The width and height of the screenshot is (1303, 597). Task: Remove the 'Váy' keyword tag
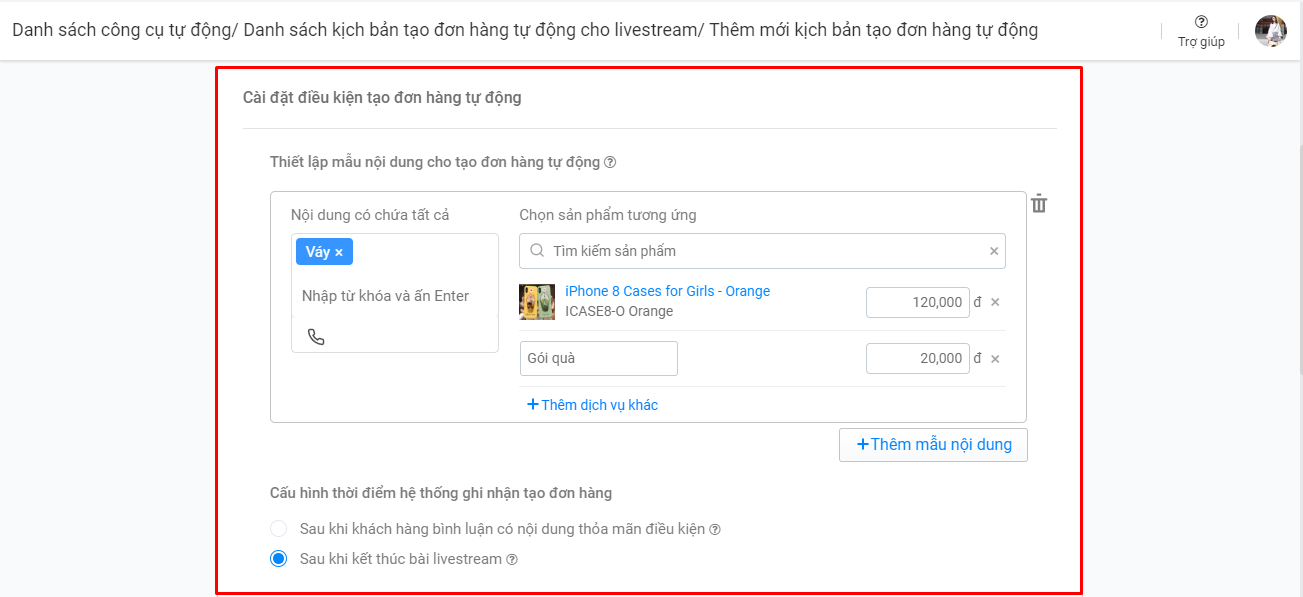pyautogui.click(x=339, y=251)
